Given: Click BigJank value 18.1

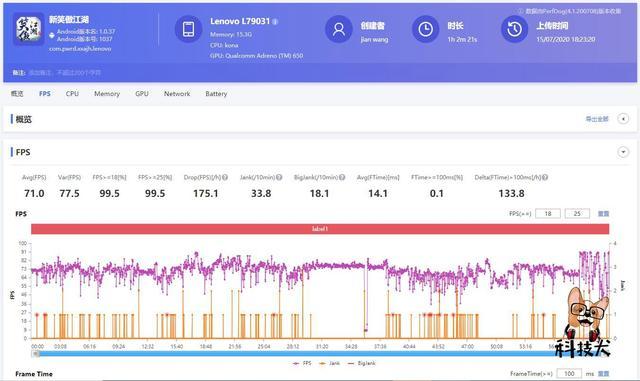Looking at the screenshot, I should [320, 194].
